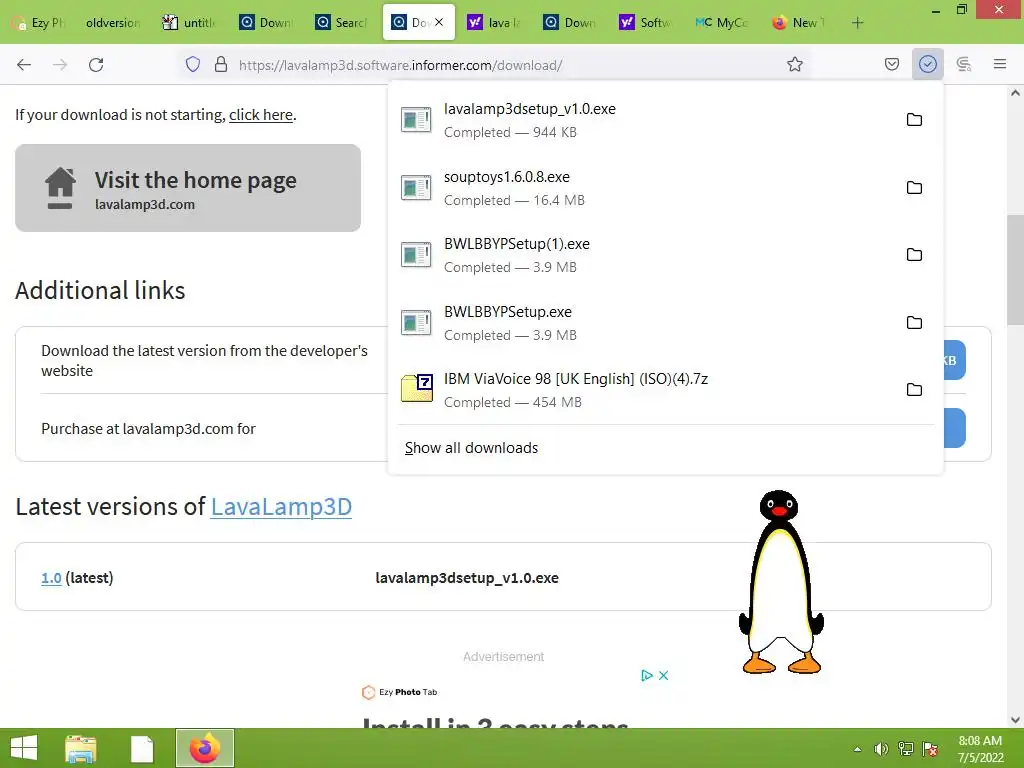Open the tracking protection shield icon

pos(193,64)
